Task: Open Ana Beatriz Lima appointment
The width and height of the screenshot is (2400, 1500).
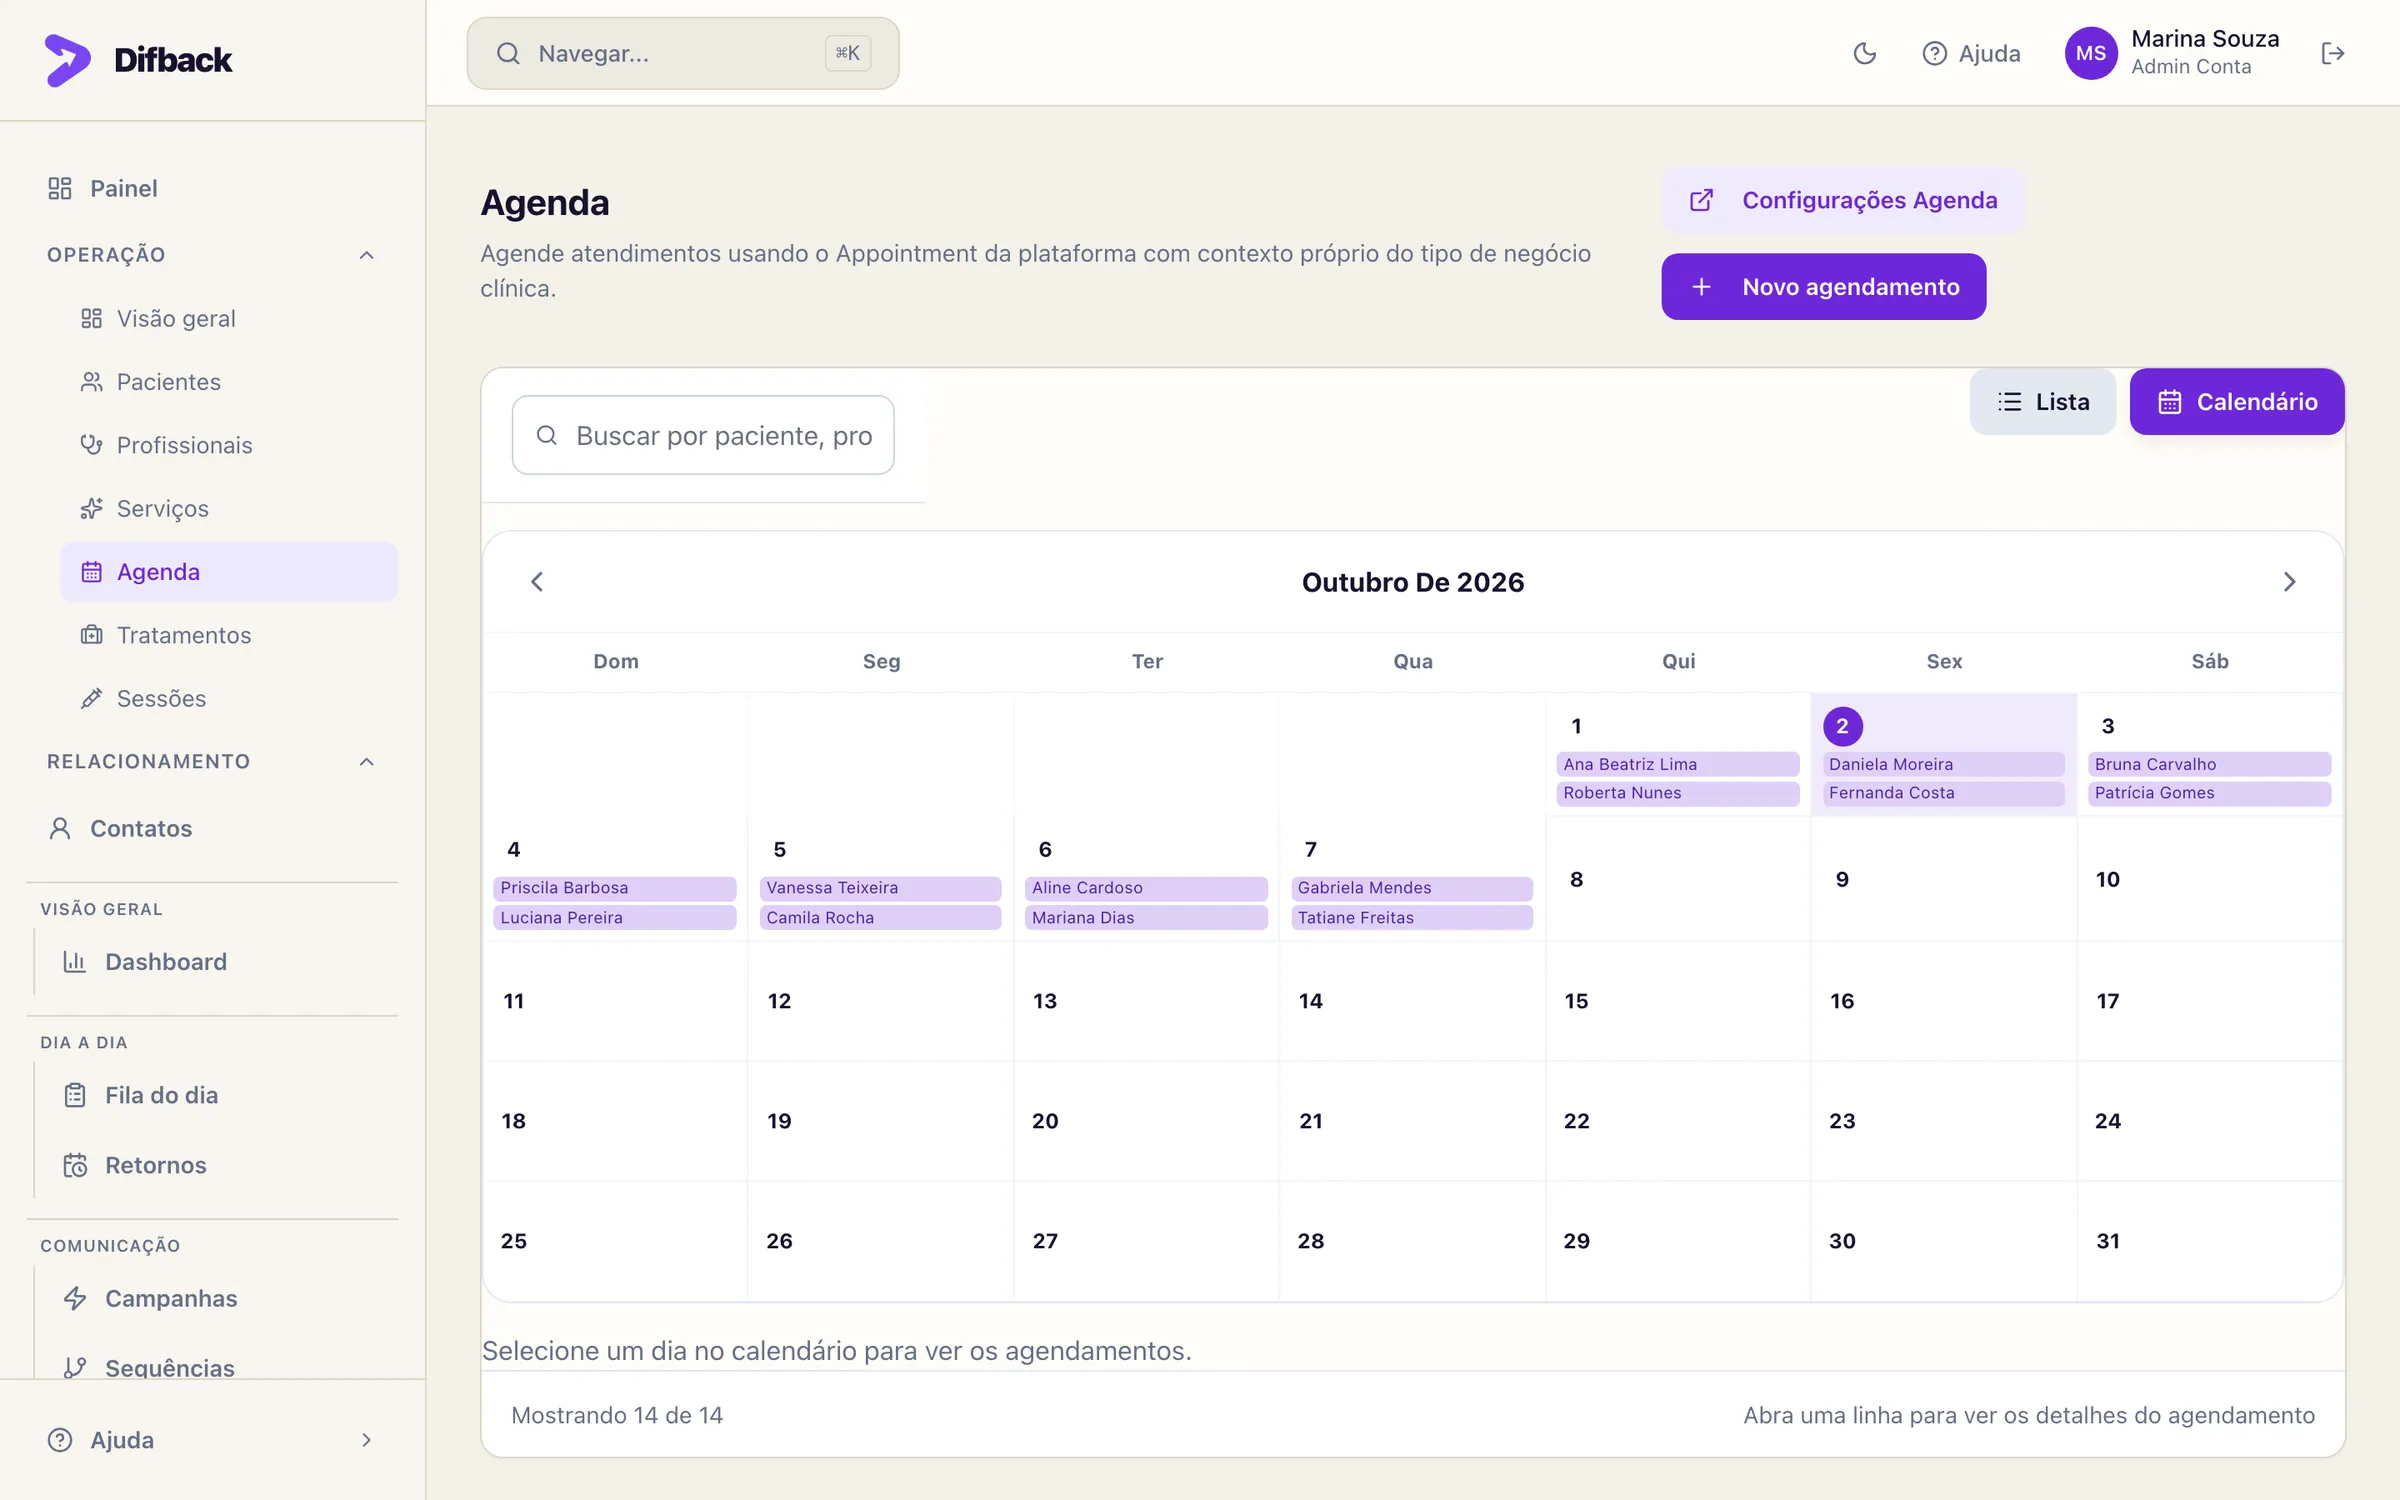Action: pyautogui.click(x=1678, y=764)
